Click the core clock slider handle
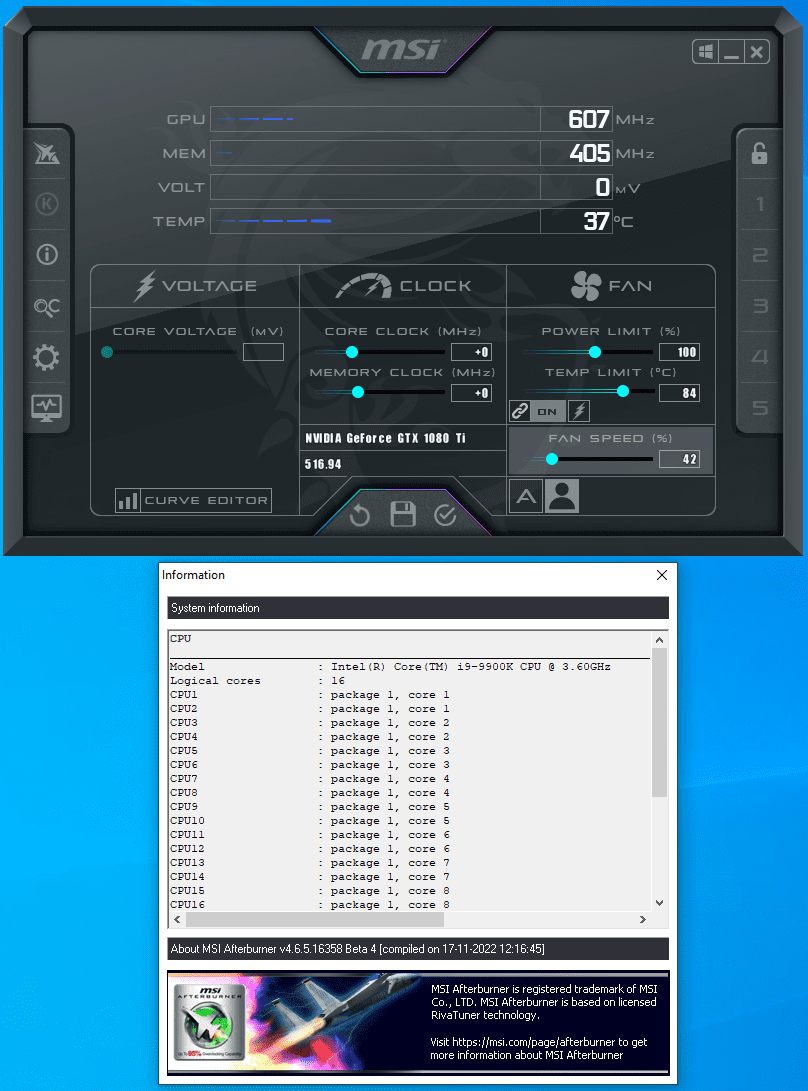Viewport: 808px width, 1091px height. point(352,352)
